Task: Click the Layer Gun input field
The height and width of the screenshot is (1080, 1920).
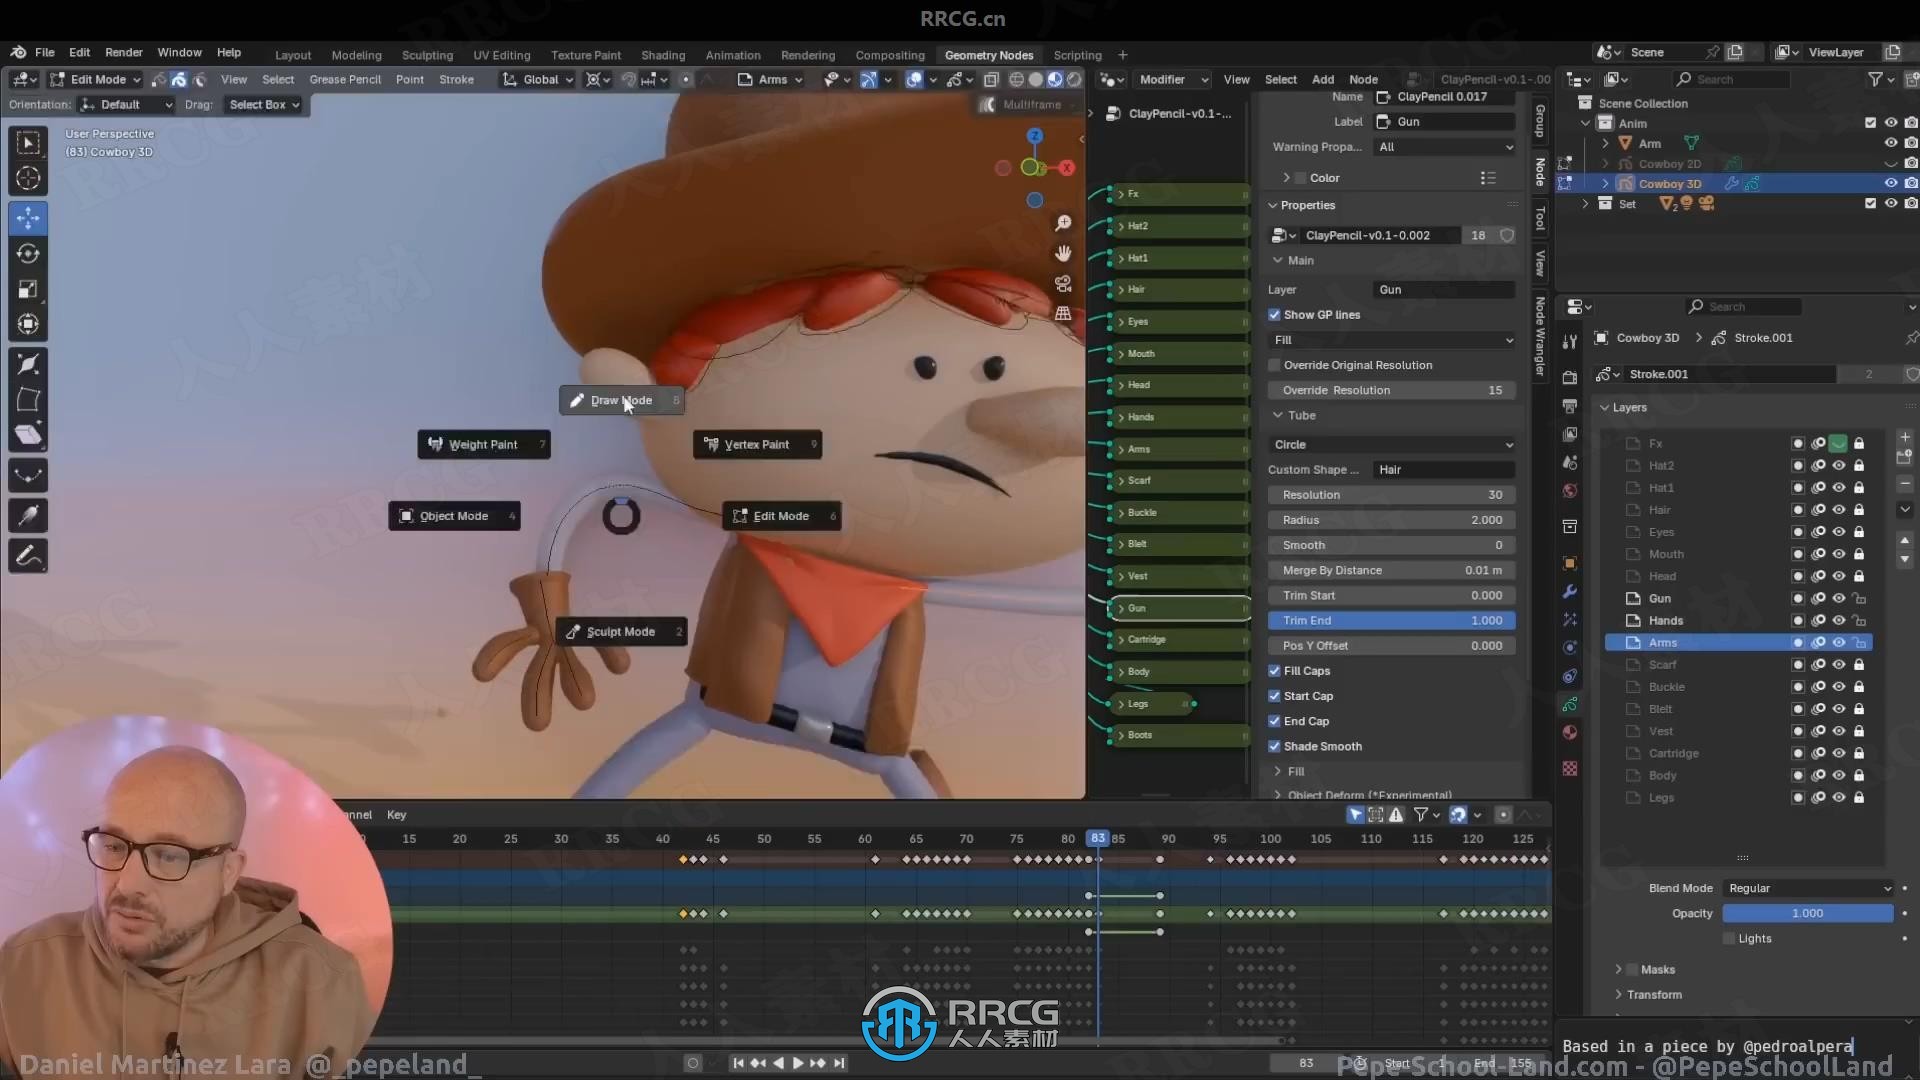Action: [x=1445, y=290]
